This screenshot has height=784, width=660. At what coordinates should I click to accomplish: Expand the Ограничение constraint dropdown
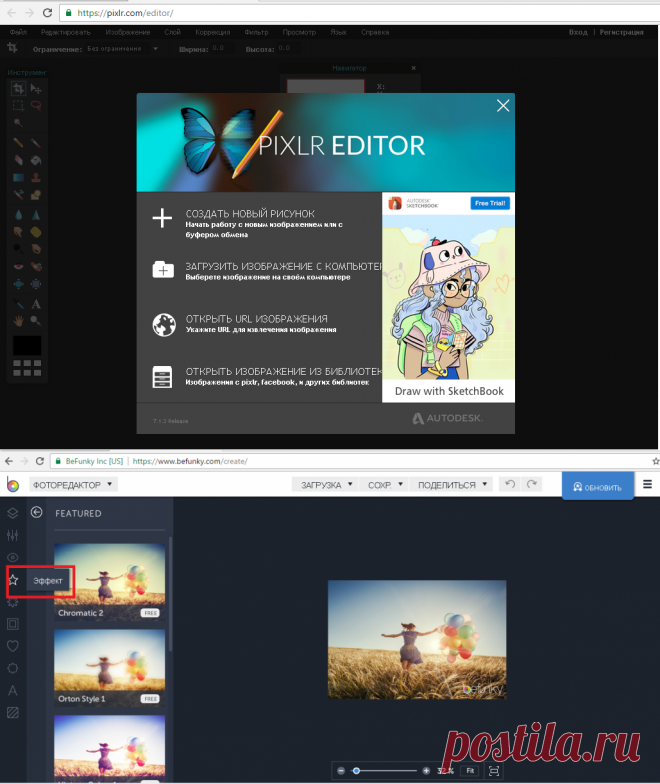[x=156, y=48]
